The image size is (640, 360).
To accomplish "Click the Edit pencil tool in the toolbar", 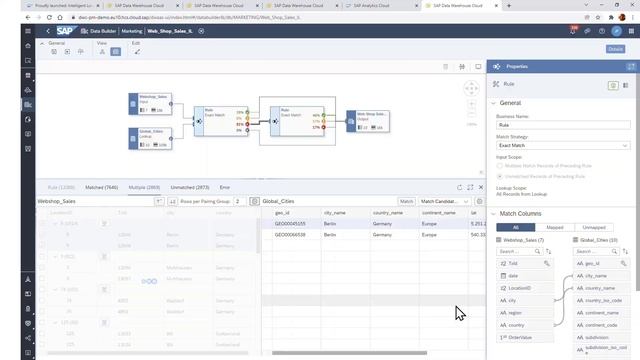I will [137, 52].
